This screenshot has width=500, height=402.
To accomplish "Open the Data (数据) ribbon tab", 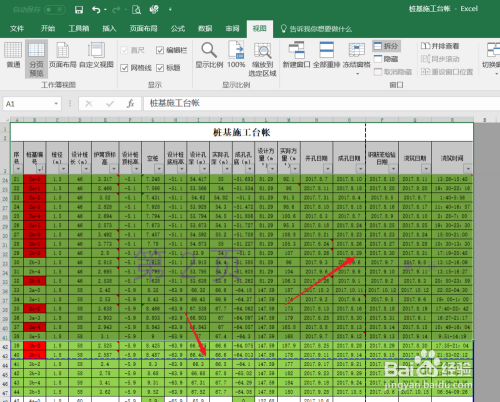I will click(x=205, y=29).
